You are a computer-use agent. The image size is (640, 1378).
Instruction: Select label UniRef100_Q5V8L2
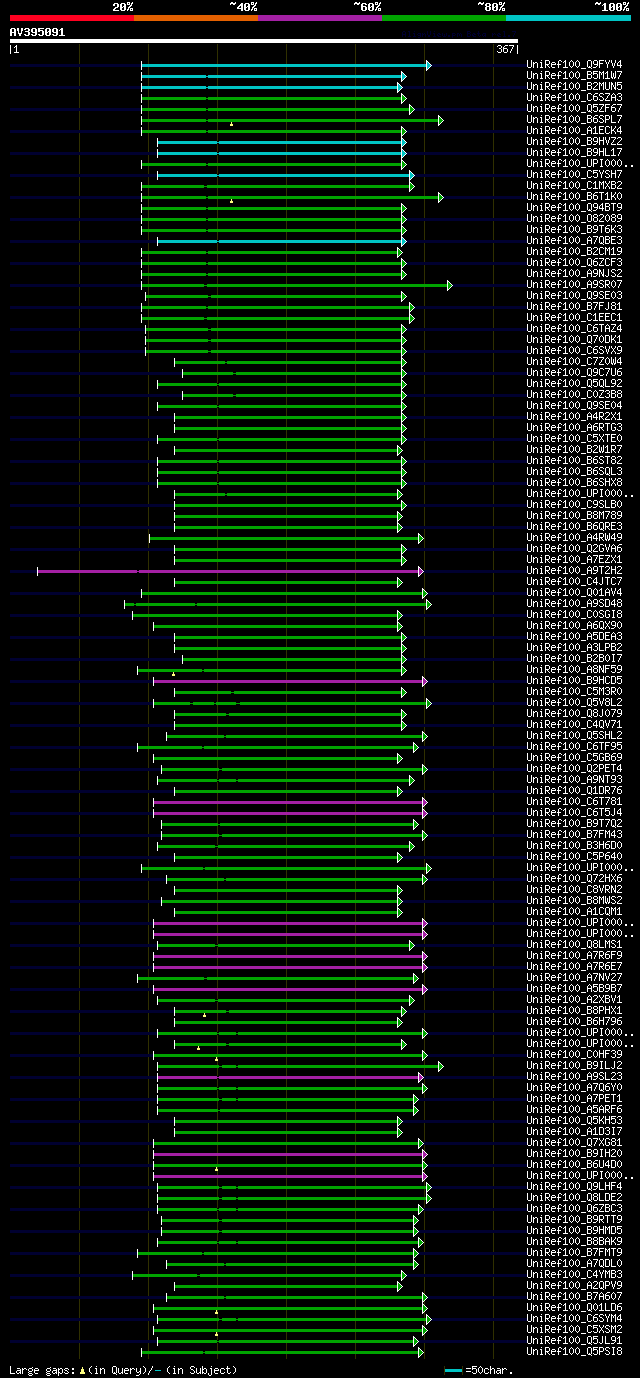tap(574, 703)
